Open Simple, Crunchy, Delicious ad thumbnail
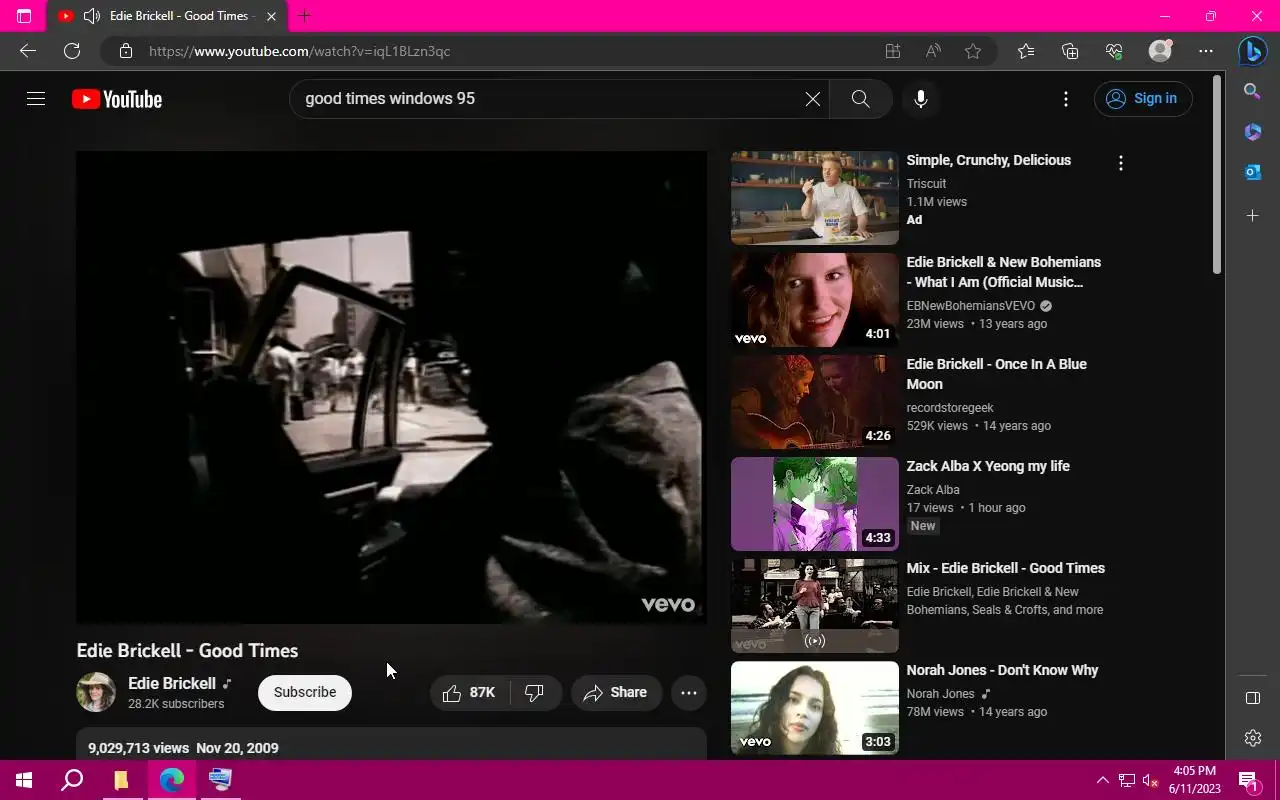Viewport: 1280px width, 800px height. 815,198
